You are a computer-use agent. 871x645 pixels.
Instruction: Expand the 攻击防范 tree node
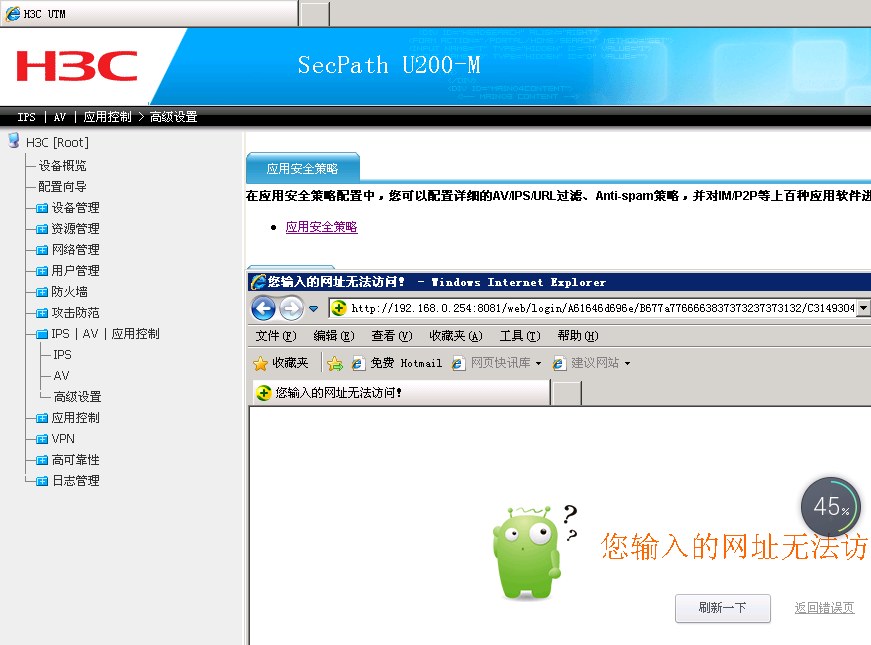click(x=42, y=313)
